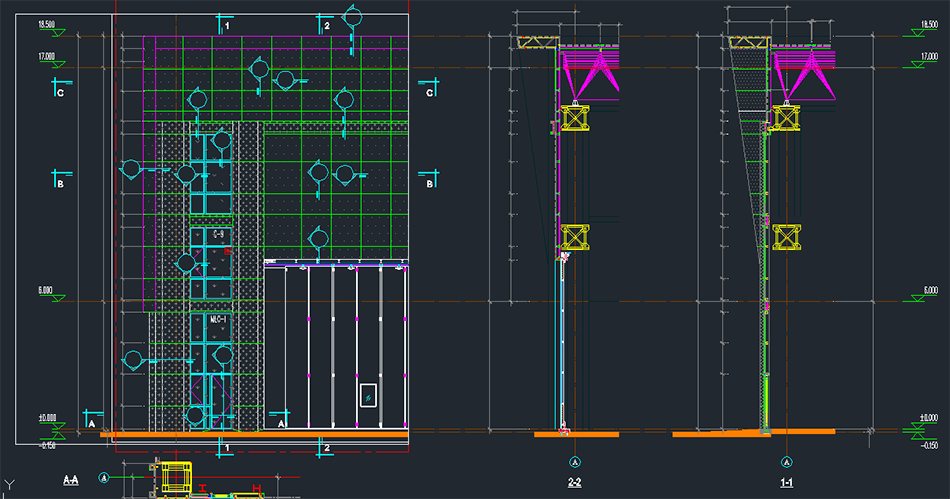Screen dimensions: 950x499
Task: Select the left section cut marker C
Action: pyautogui.click(x=61, y=90)
